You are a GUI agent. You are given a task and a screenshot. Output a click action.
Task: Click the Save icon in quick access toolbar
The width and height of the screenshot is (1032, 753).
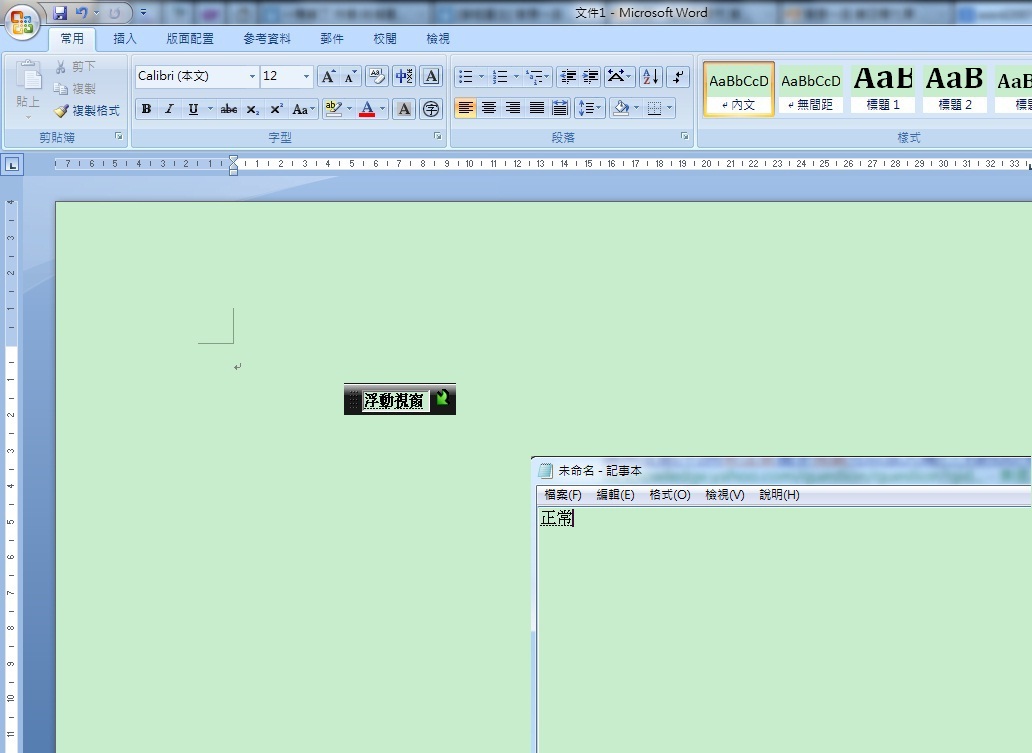(60, 13)
